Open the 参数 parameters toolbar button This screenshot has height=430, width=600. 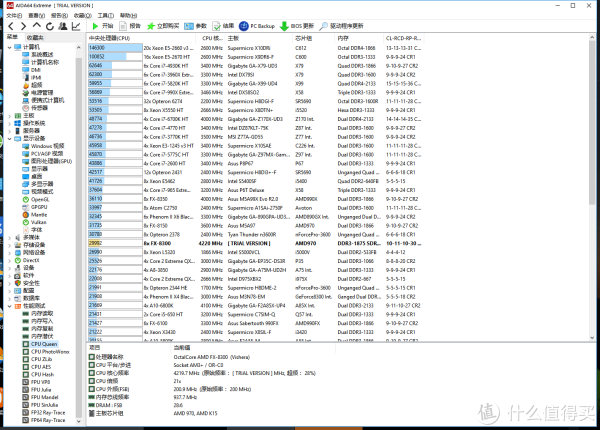click(196, 26)
